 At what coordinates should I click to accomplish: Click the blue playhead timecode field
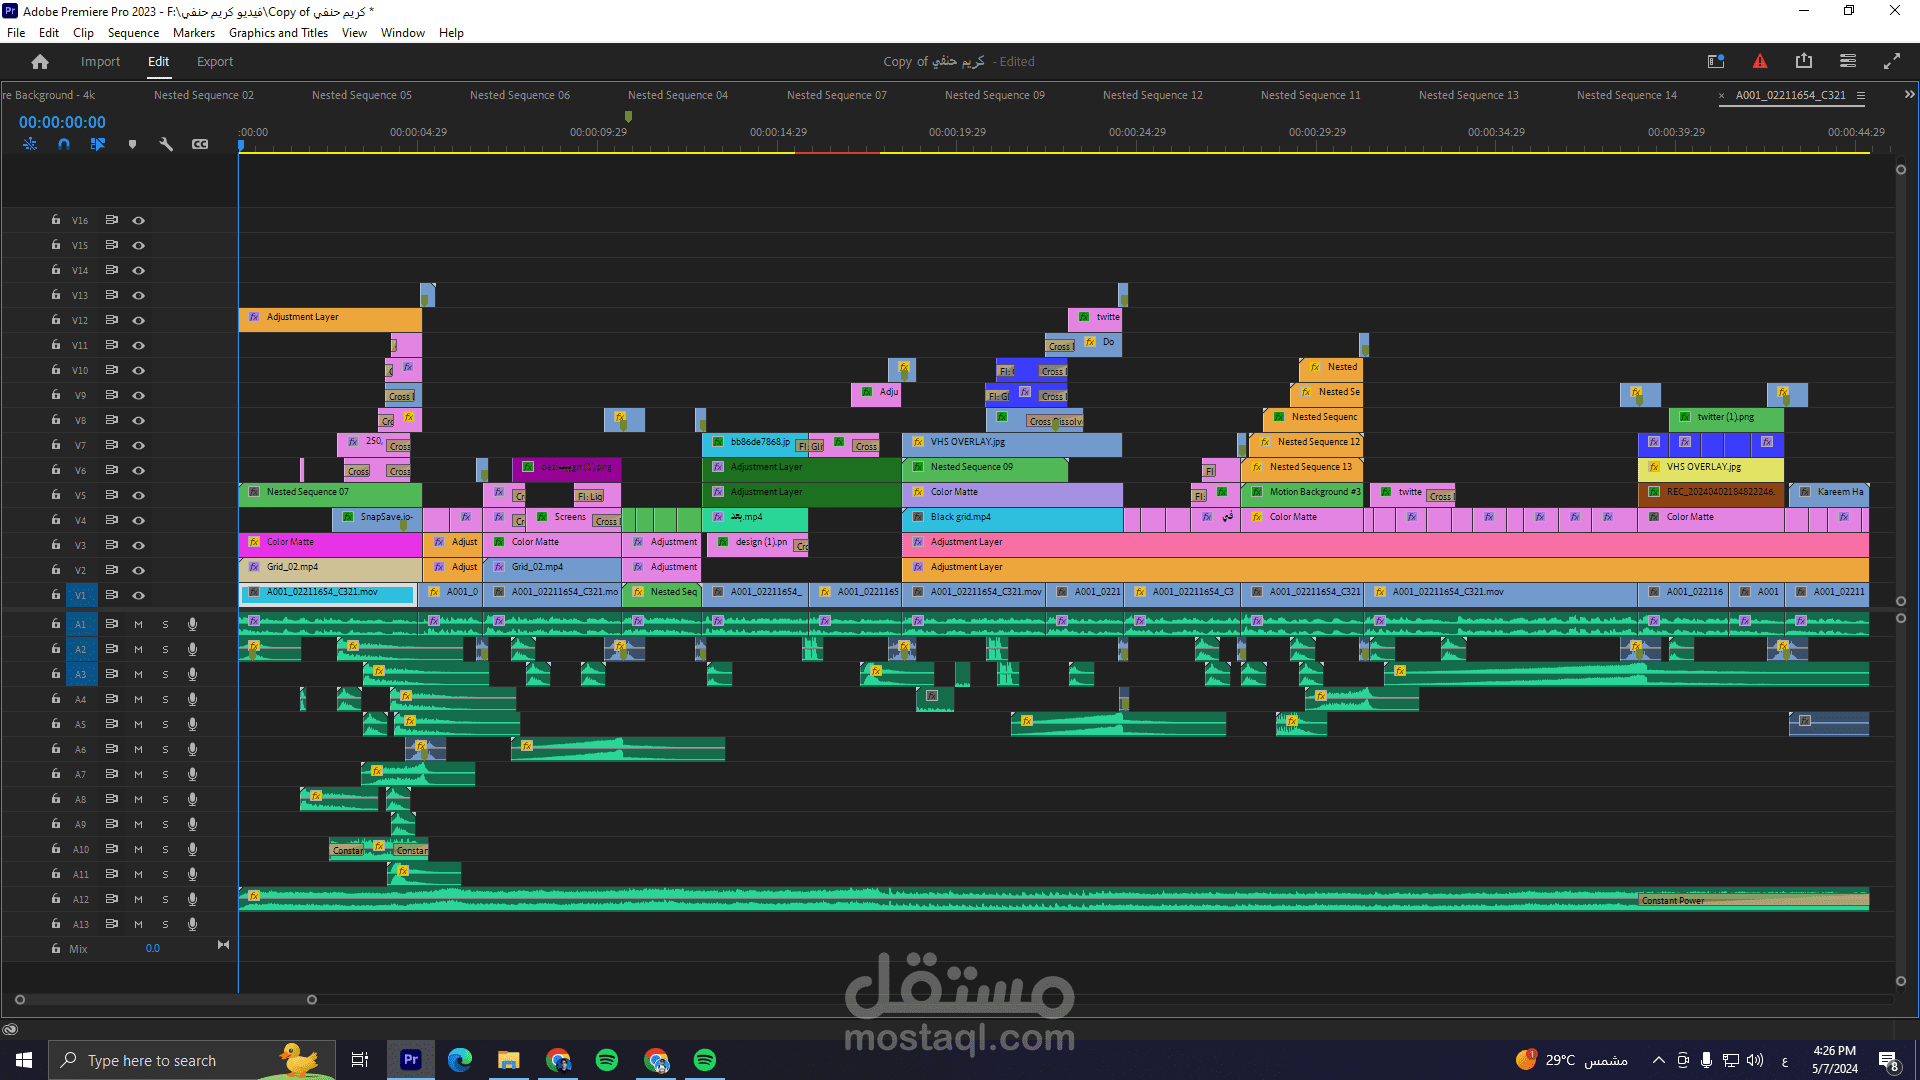click(x=62, y=122)
